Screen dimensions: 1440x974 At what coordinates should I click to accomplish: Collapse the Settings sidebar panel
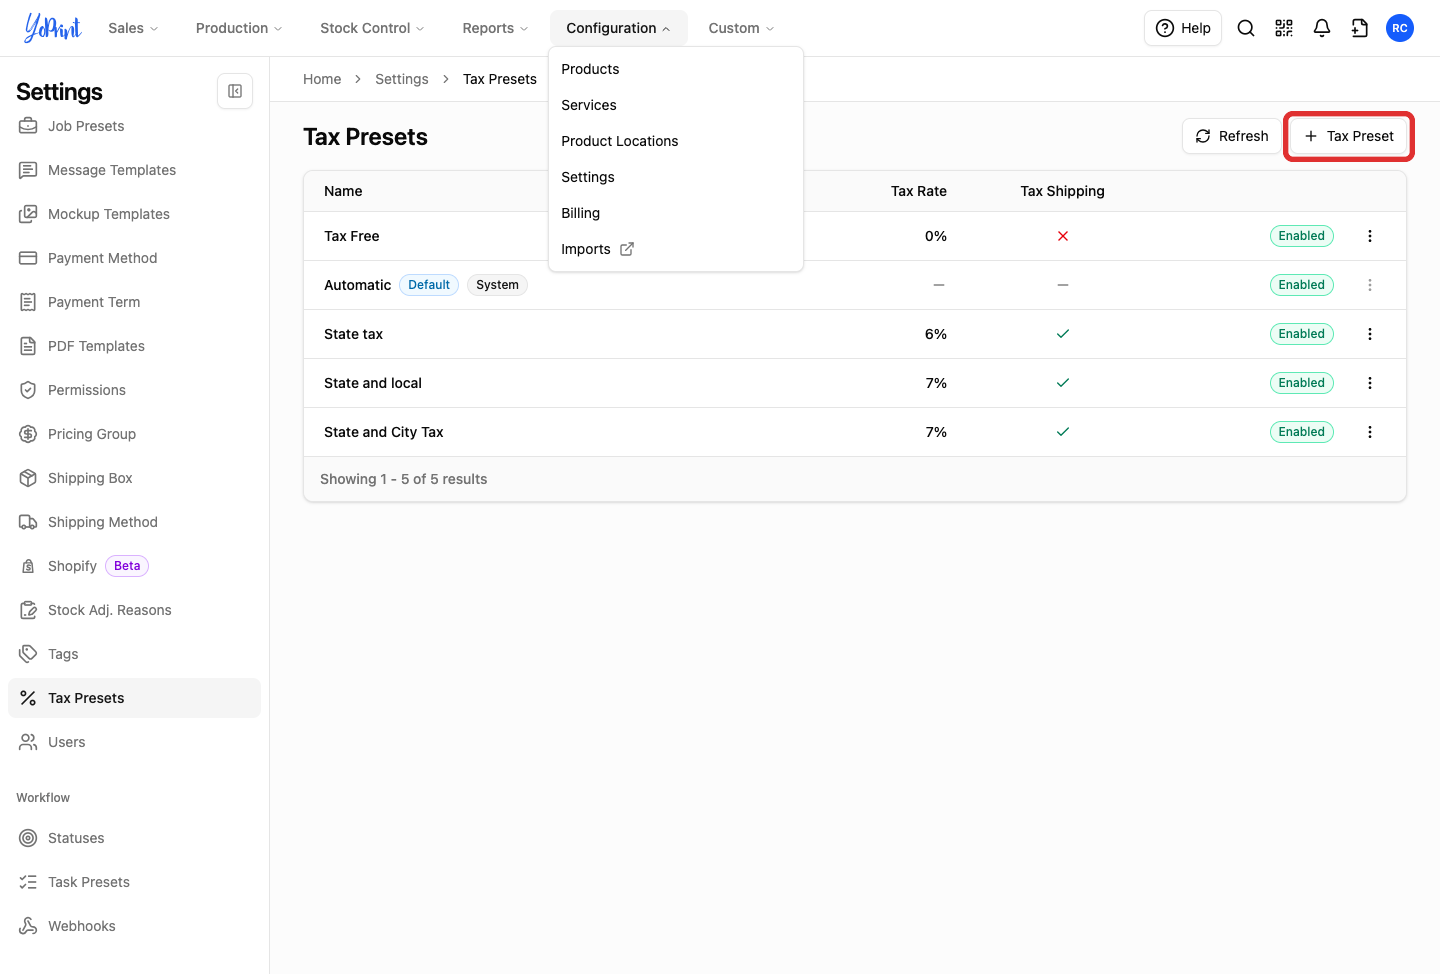235,91
